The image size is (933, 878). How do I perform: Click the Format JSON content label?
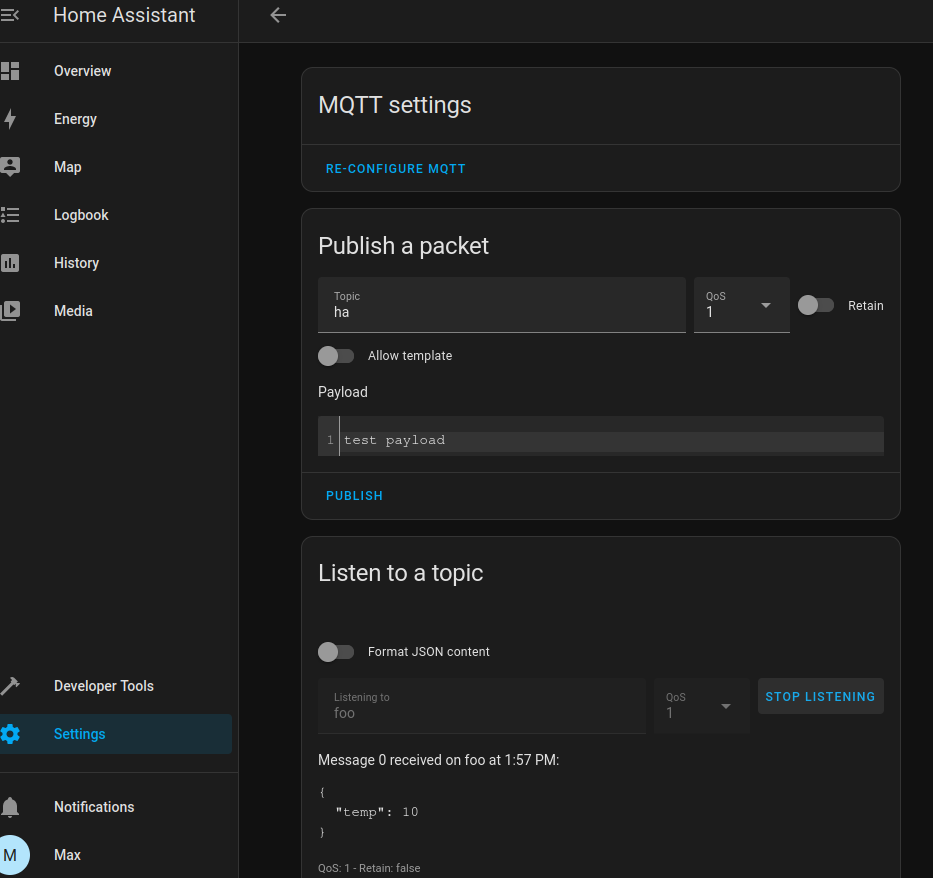tap(428, 652)
